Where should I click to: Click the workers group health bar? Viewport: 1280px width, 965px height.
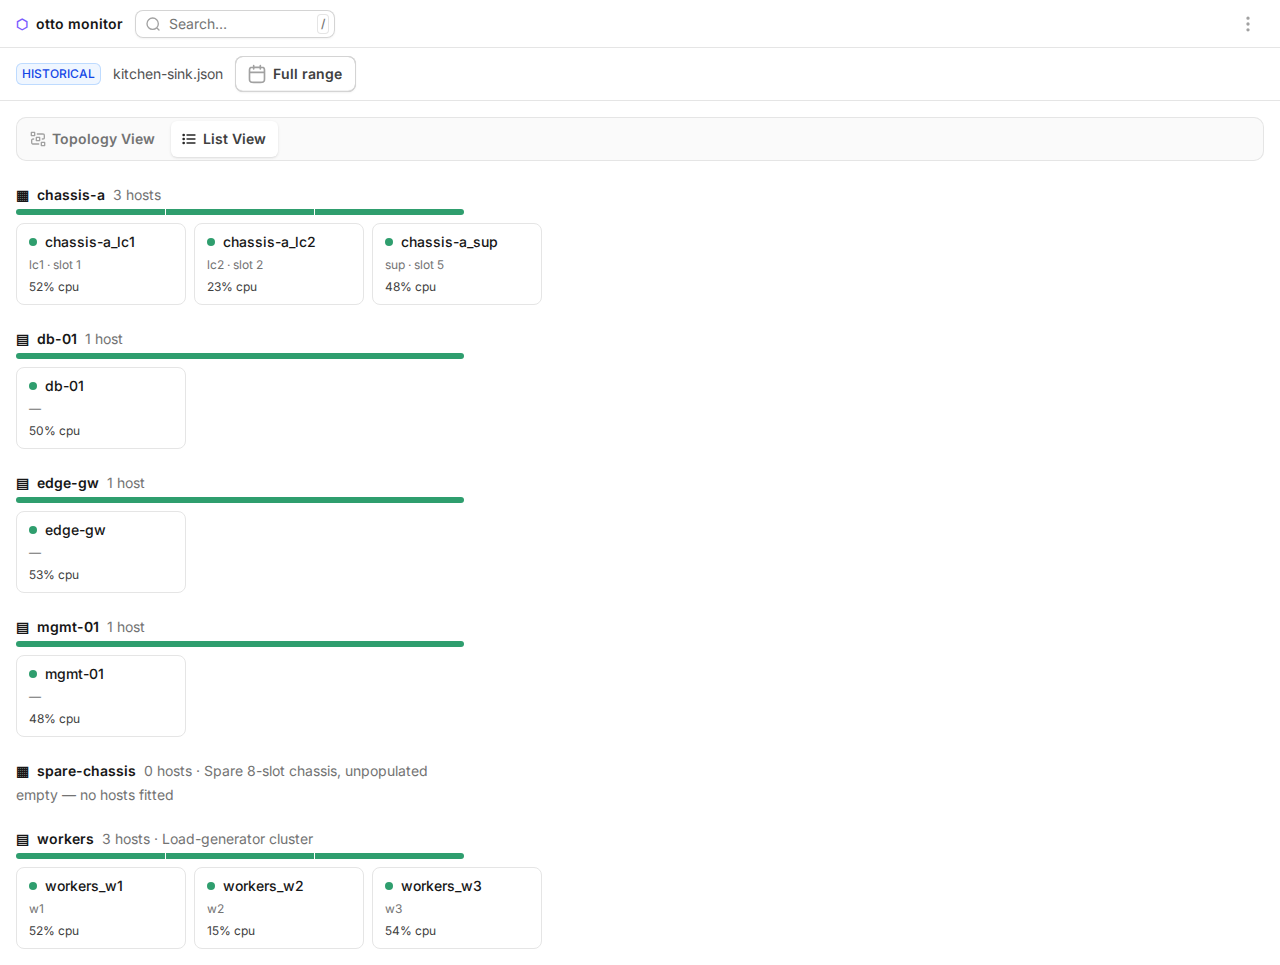240,856
